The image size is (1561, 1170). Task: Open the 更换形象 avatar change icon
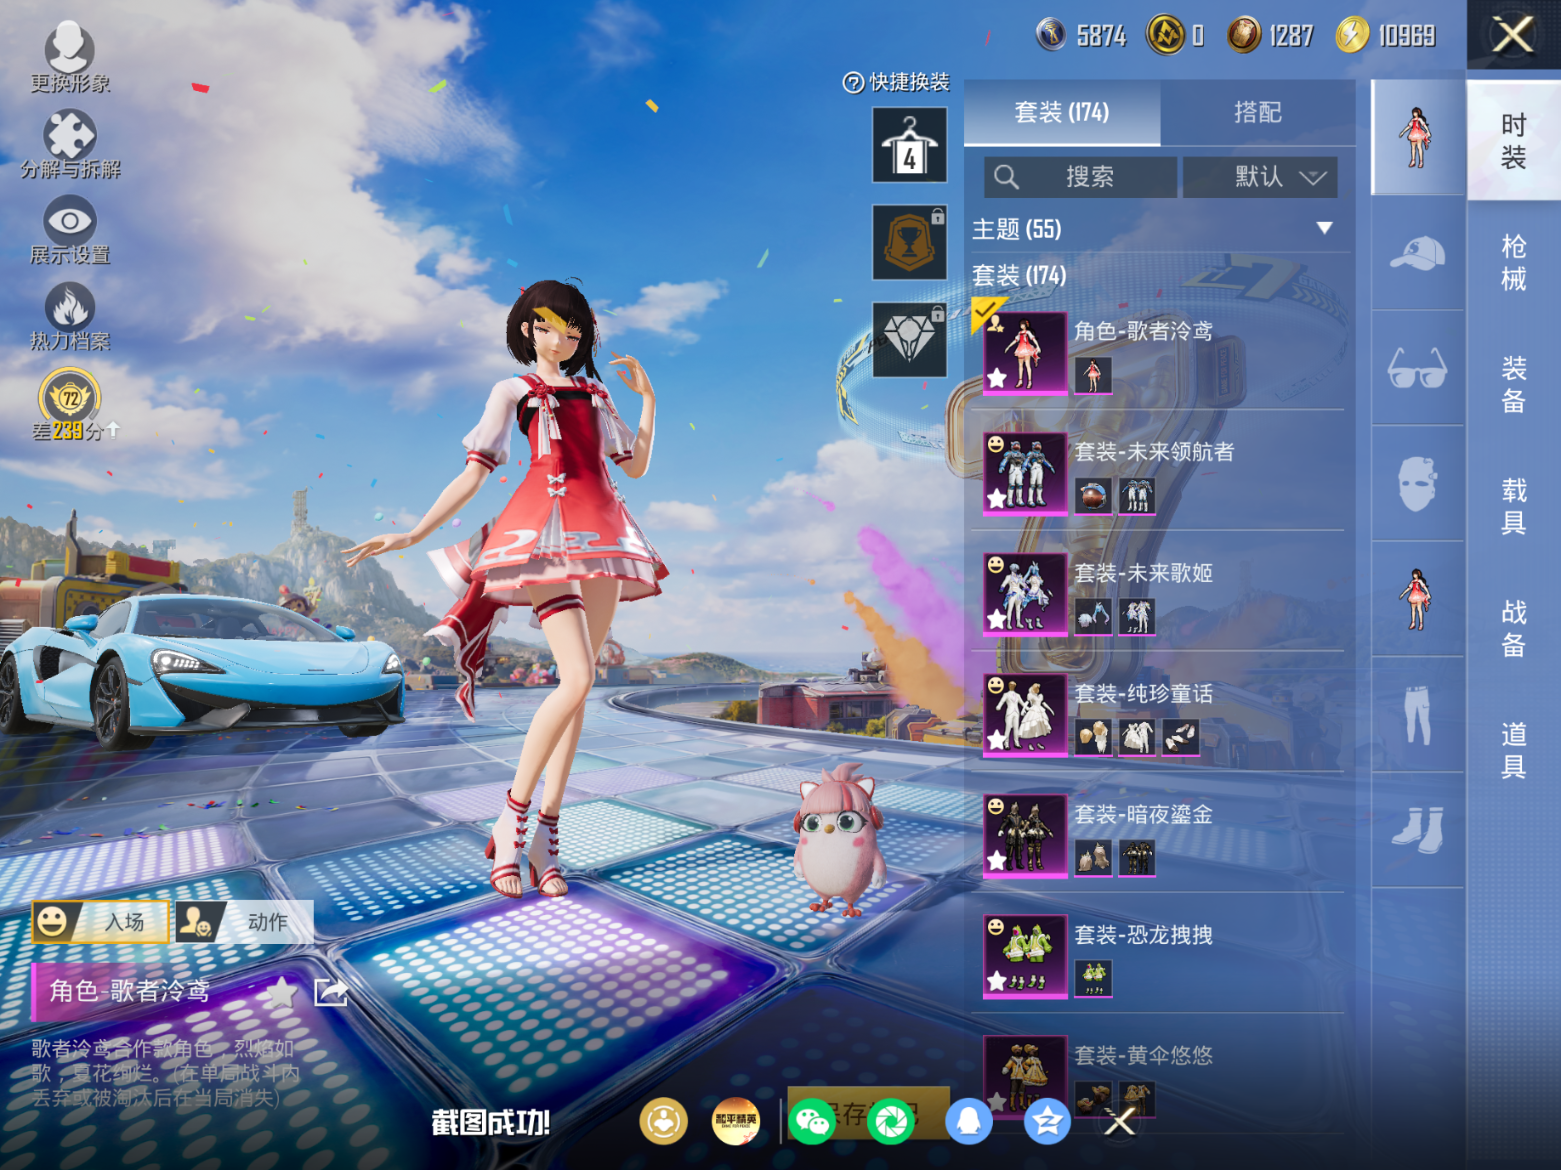(69, 57)
